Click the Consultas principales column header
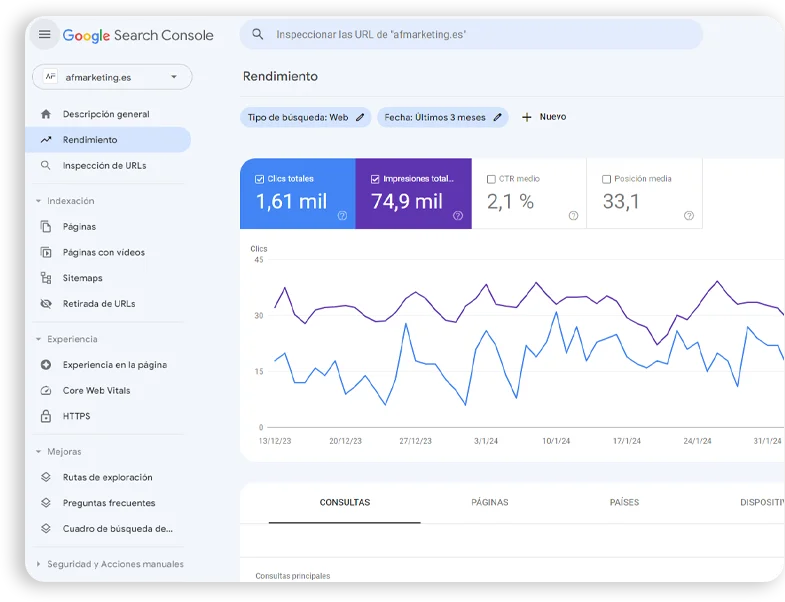The image size is (785, 602). (292, 576)
